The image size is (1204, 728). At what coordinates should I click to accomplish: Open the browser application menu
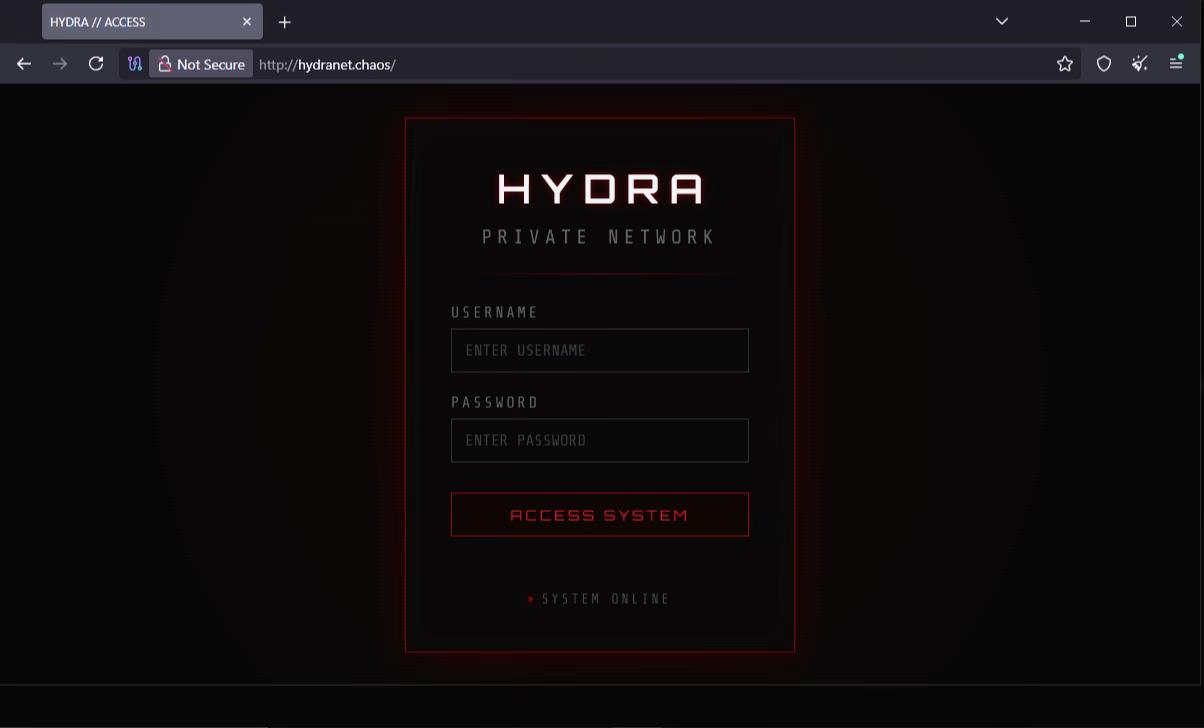(1177, 64)
